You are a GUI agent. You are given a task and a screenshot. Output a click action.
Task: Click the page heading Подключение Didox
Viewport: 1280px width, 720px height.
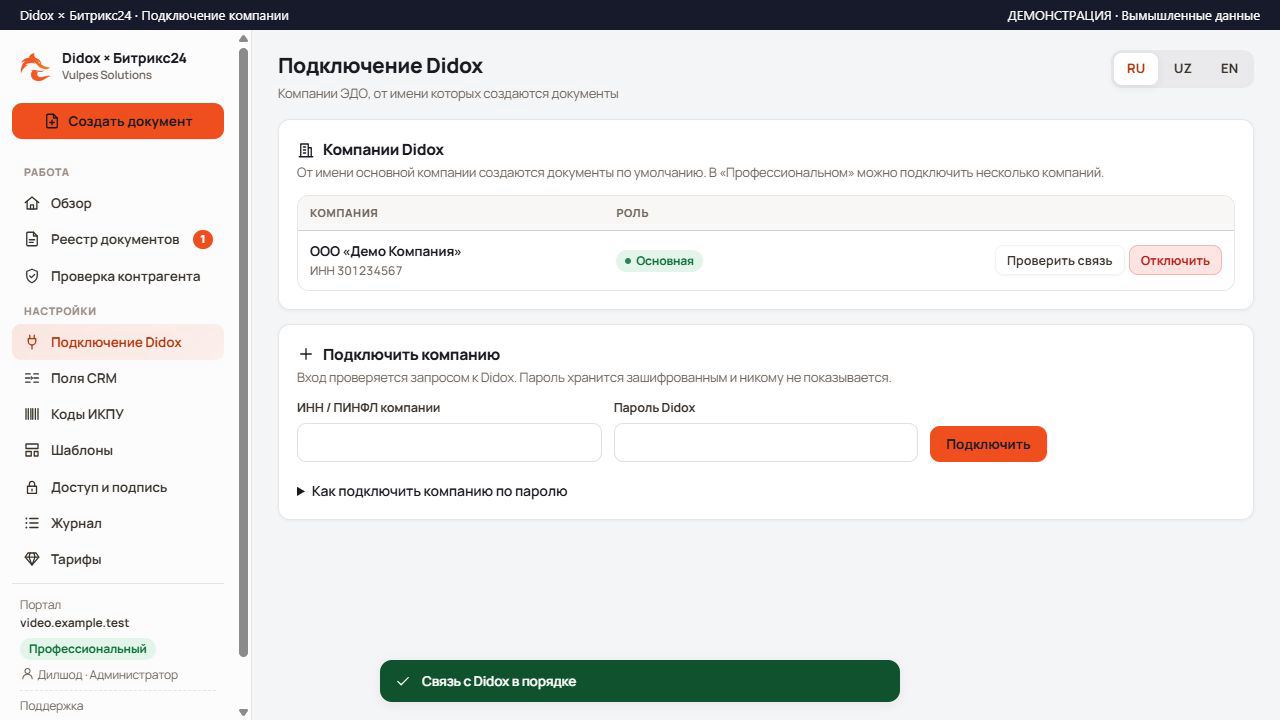coord(380,66)
